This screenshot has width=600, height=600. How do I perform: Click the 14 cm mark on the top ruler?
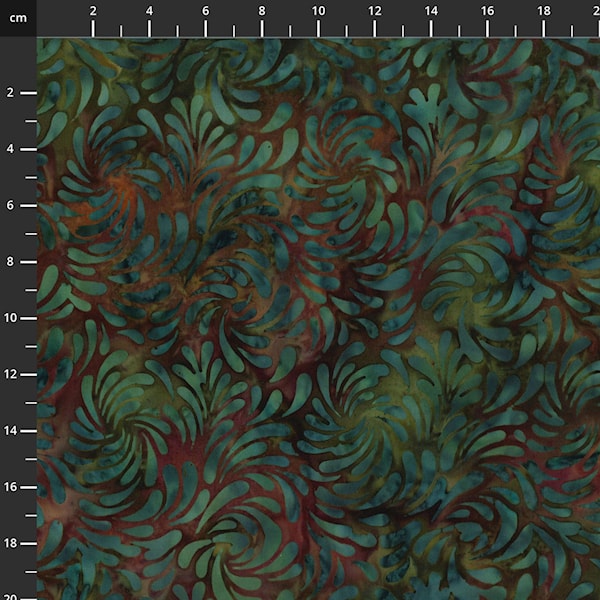click(x=430, y=11)
